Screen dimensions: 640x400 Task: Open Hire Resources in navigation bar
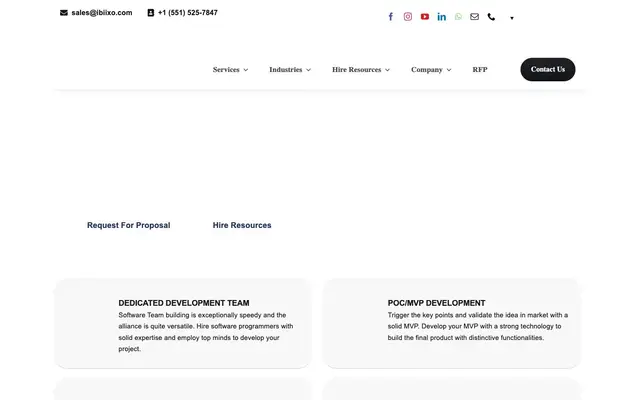[356, 69]
